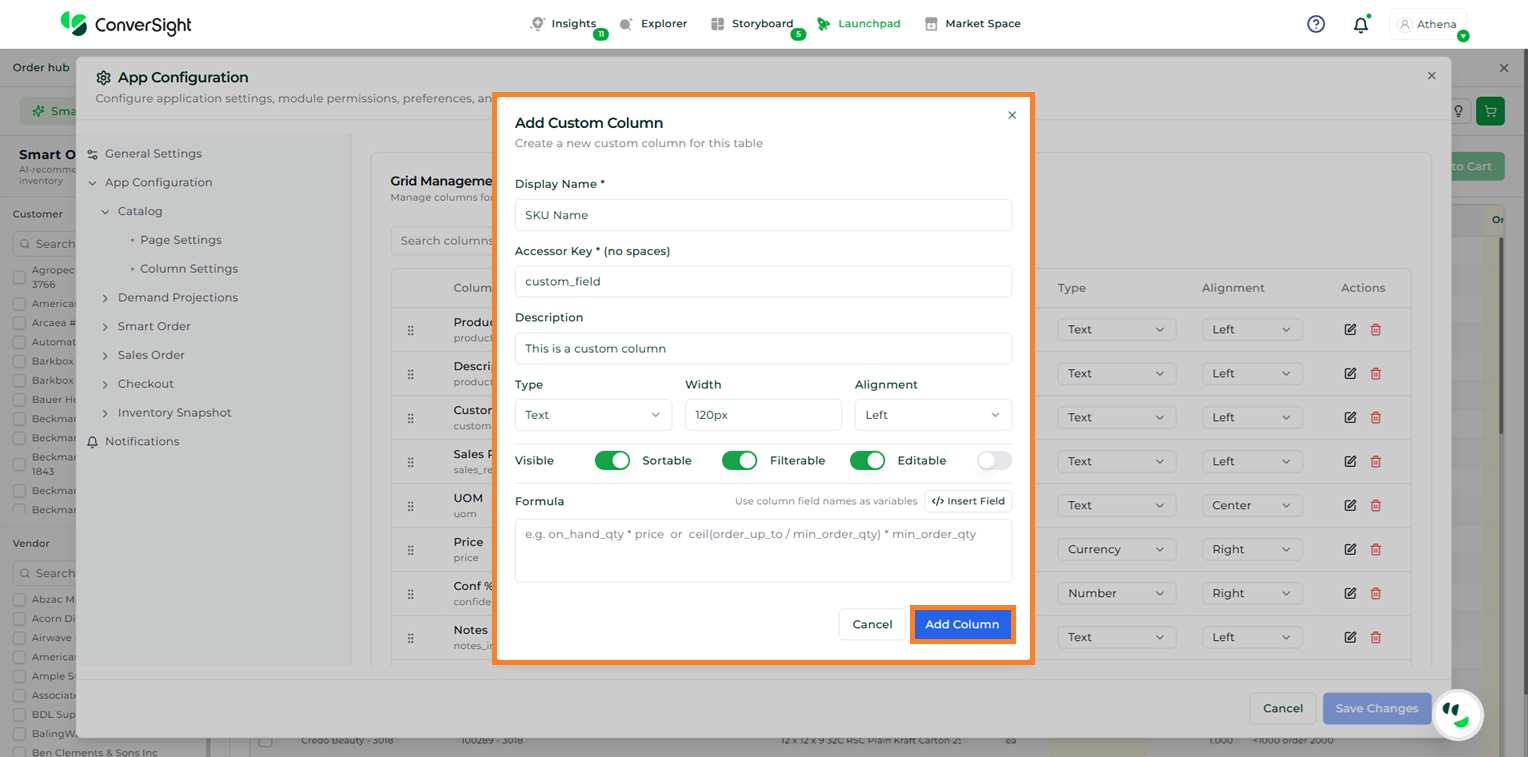Click the edit icon for the Price row
Screen dimensions: 1528x757
(1350, 549)
